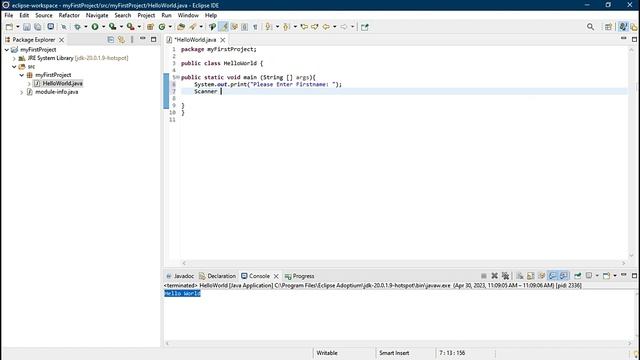
Task: Click the Previous Annotation icon
Action: (286, 27)
